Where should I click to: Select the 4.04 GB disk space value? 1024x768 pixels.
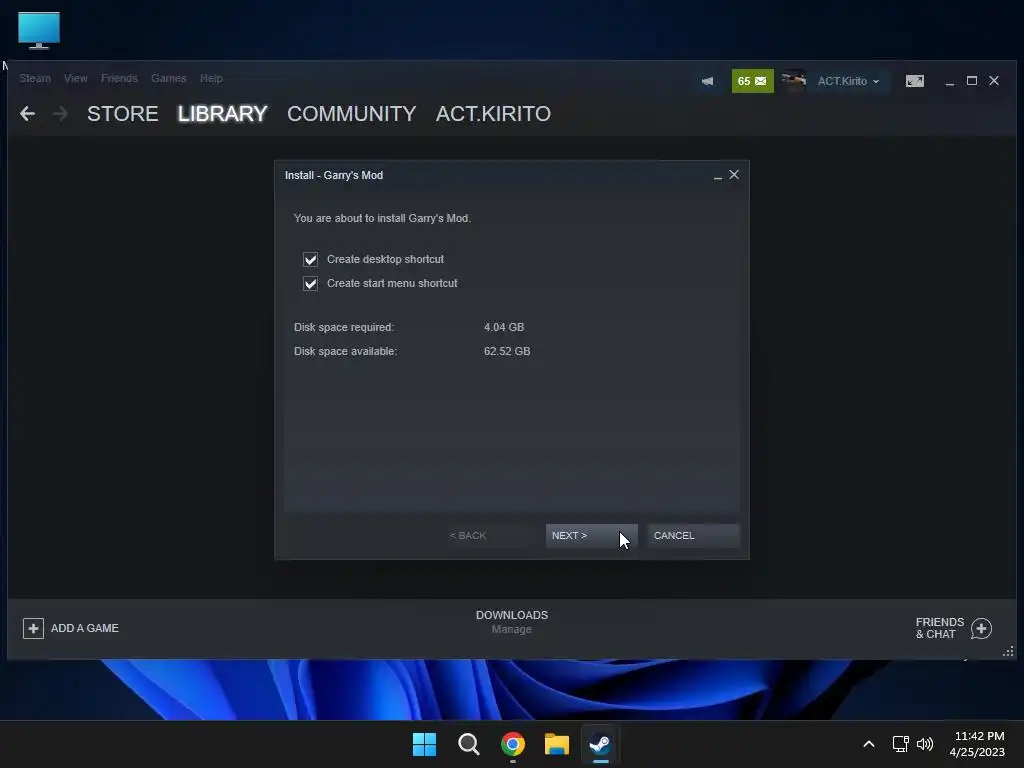coord(504,327)
